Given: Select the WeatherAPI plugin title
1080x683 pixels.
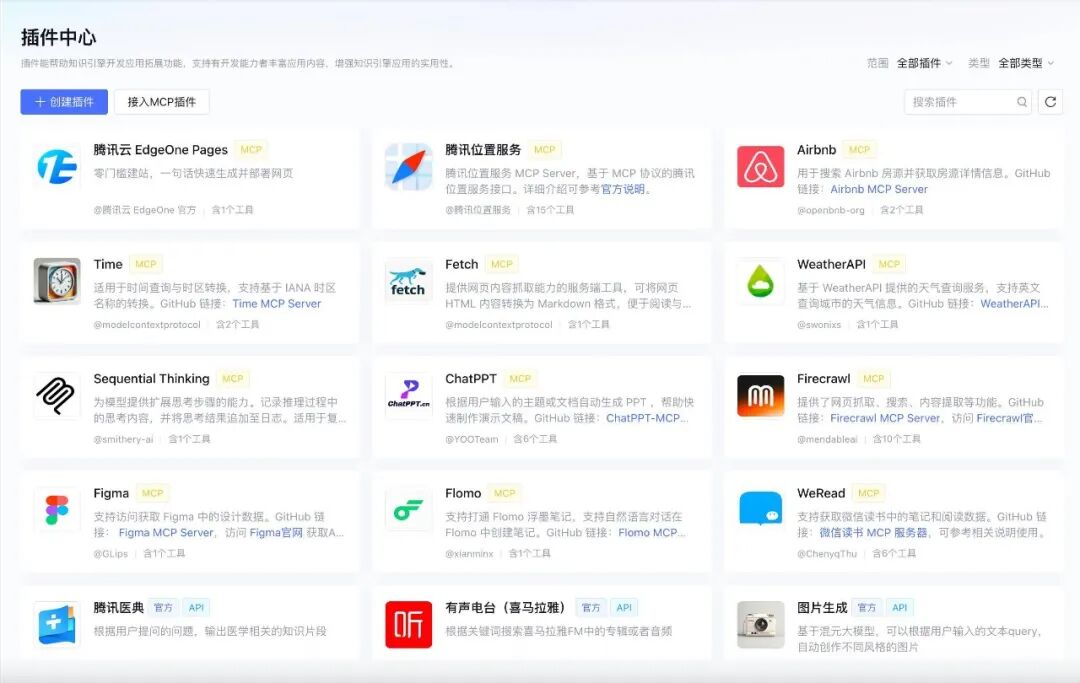Looking at the screenshot, I should (831, 264).
